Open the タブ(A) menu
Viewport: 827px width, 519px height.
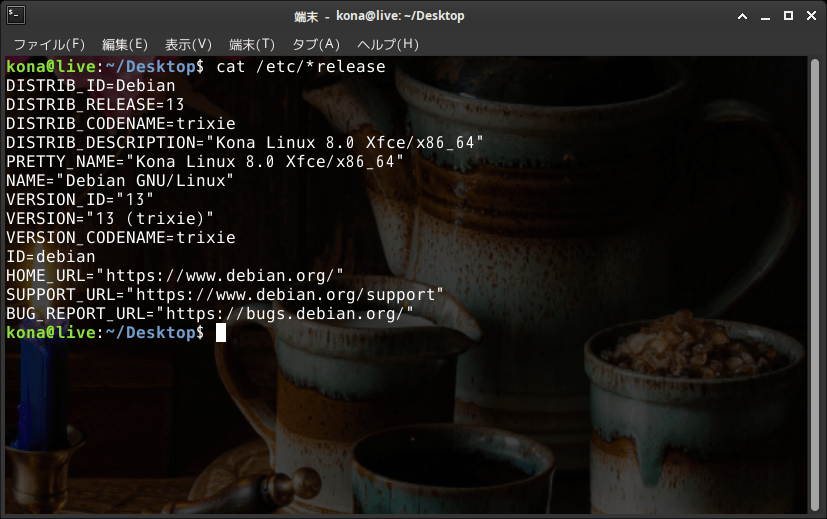pos(315,44)
